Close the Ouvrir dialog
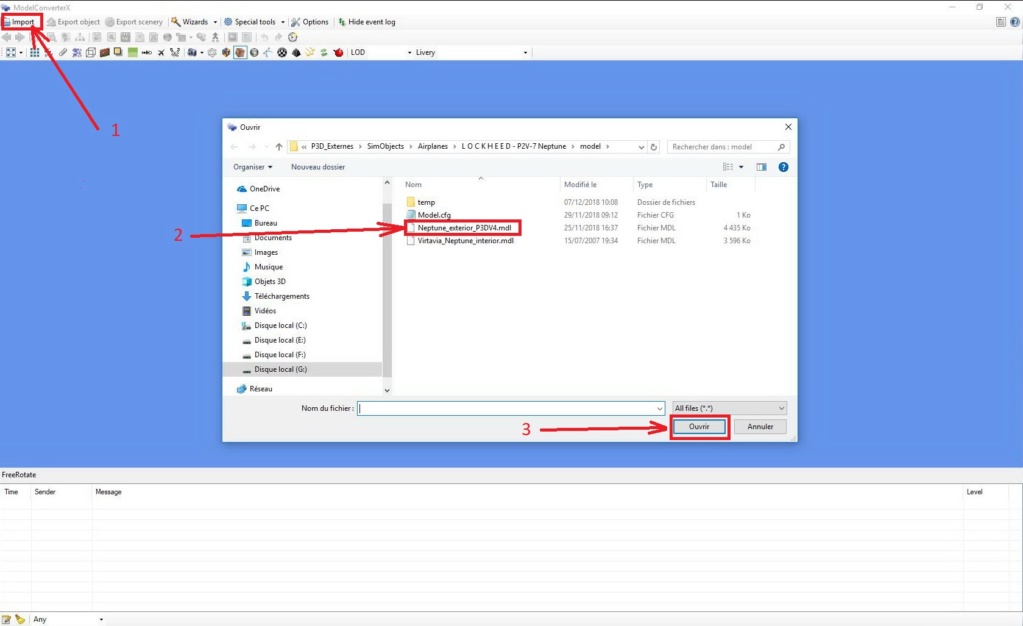Image resolution: width=1023 pixels, height=626 pixels. coord(787,127)
